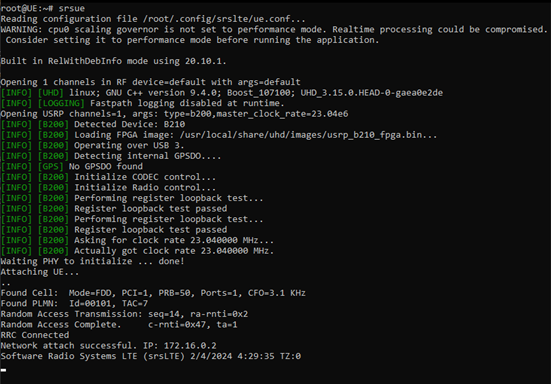Click the Waiting PHY to initialize line

(x=92, y=261)
